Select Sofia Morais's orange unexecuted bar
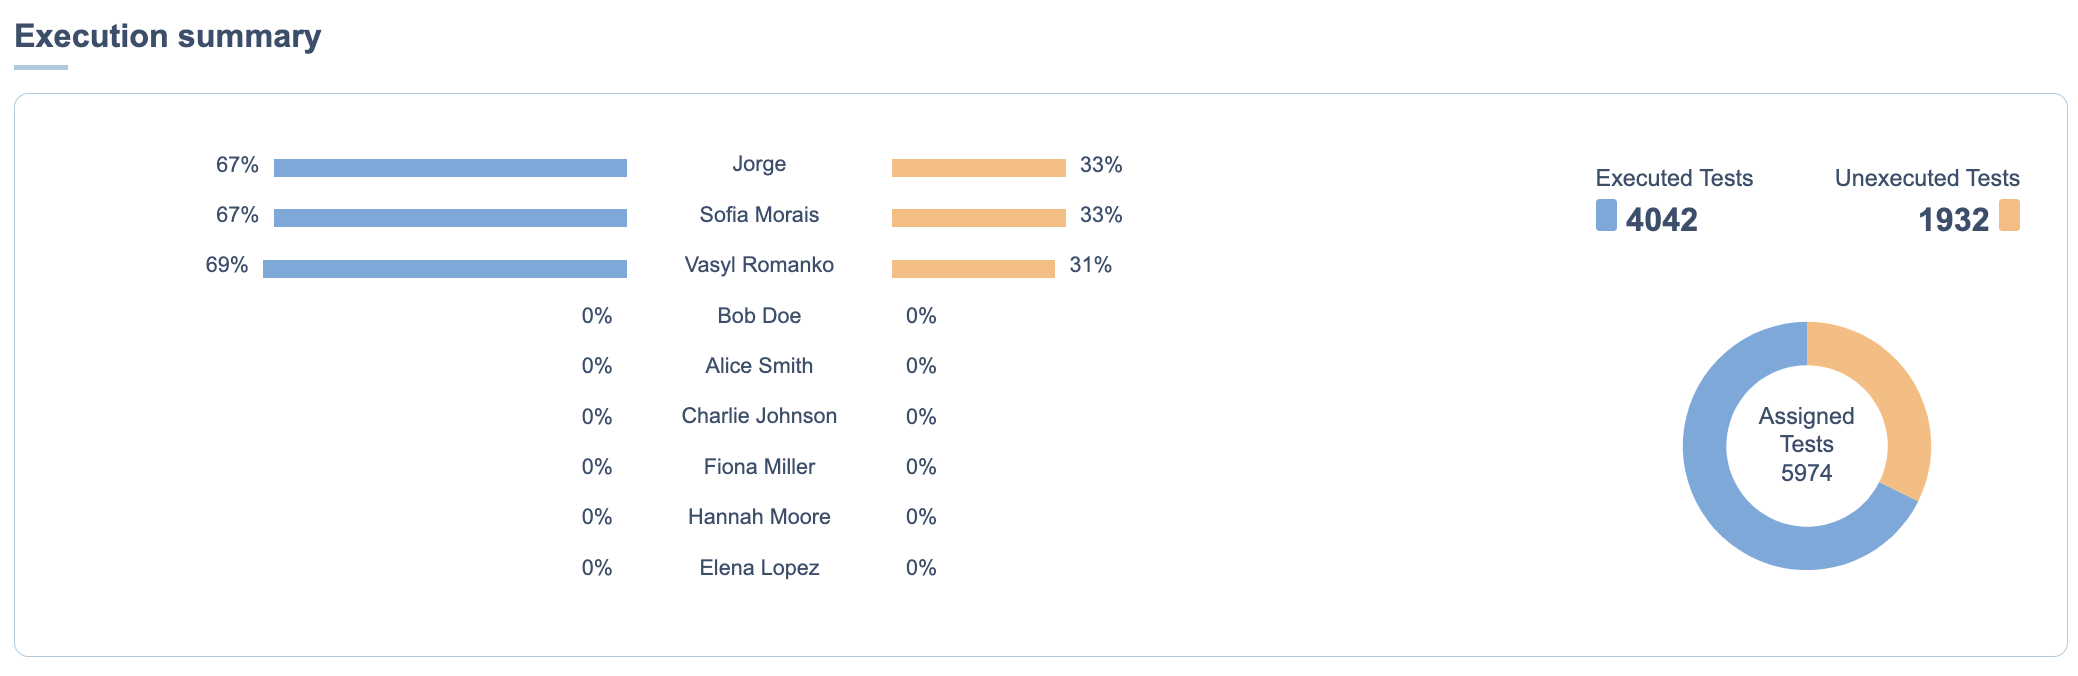Screen dimensions: 2078x676 (978, 218)
